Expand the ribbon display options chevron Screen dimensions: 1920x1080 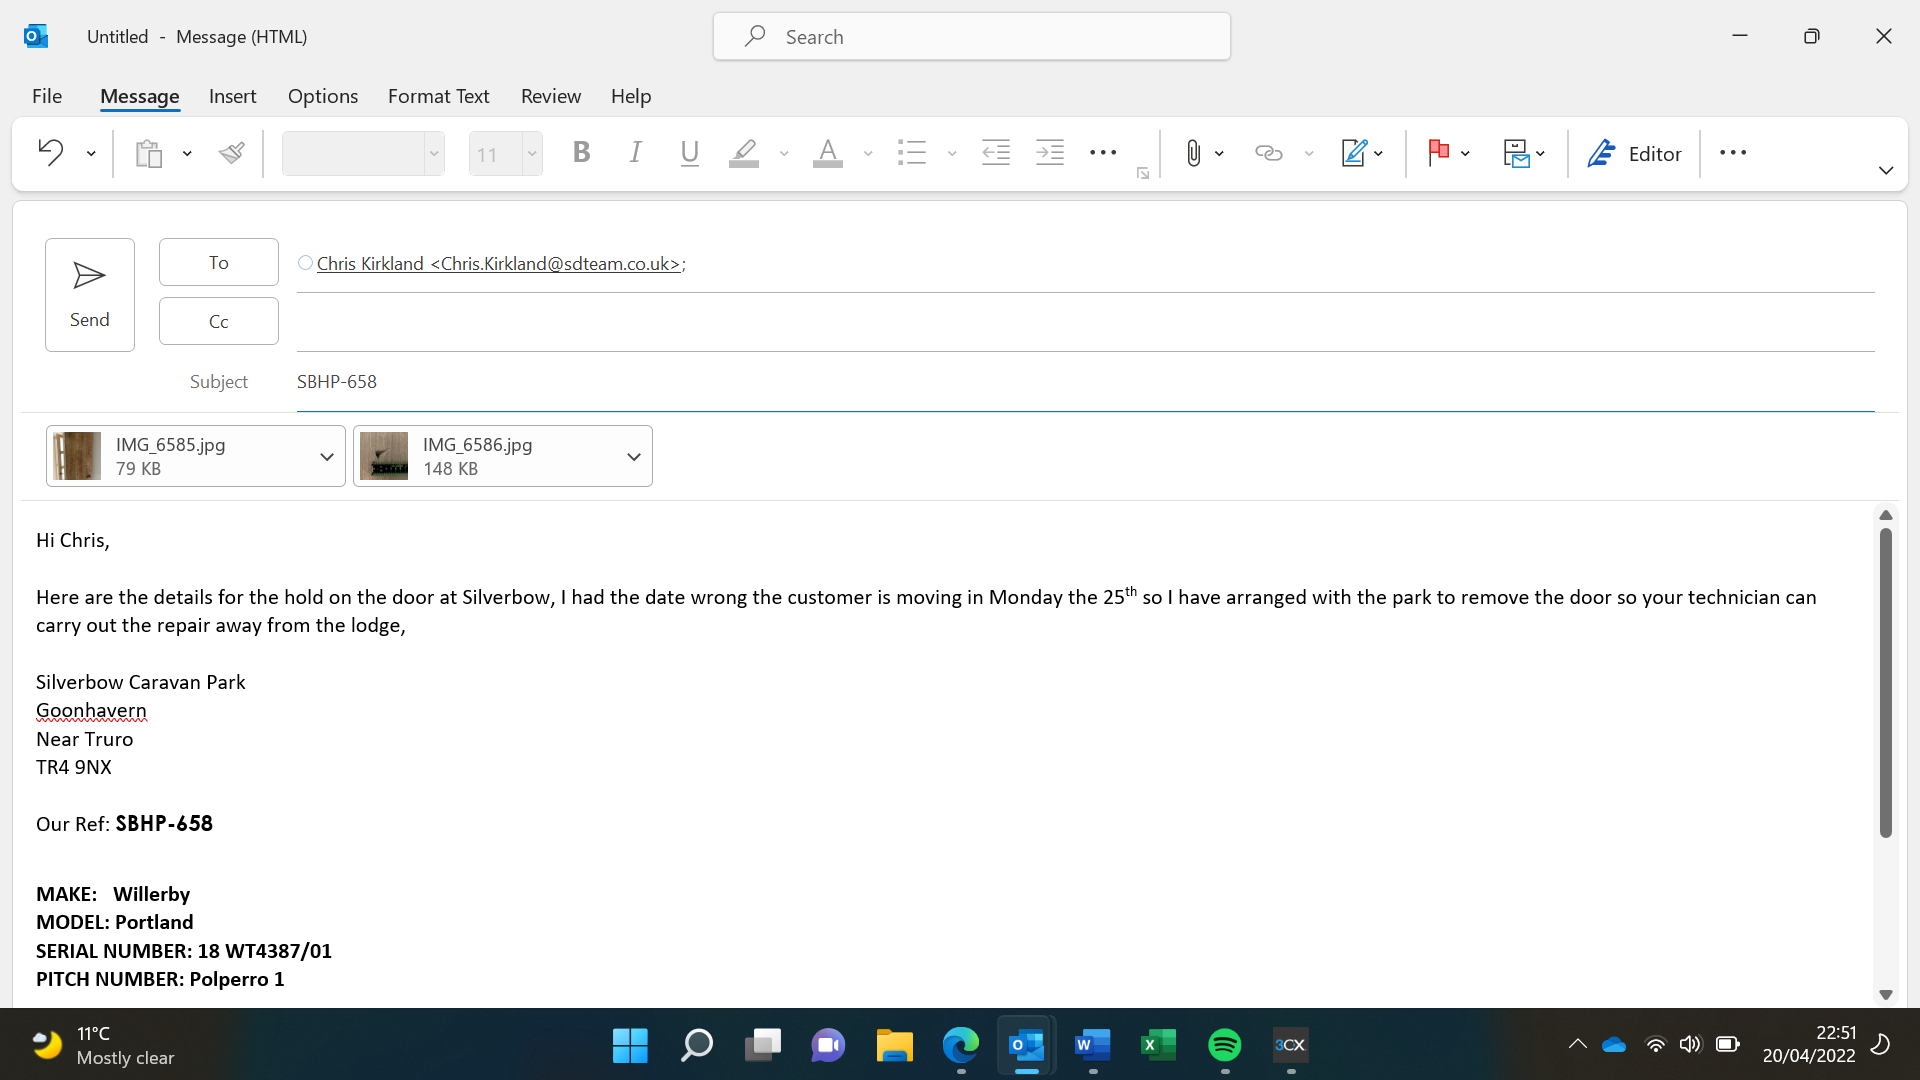(x=1885, y=171)
